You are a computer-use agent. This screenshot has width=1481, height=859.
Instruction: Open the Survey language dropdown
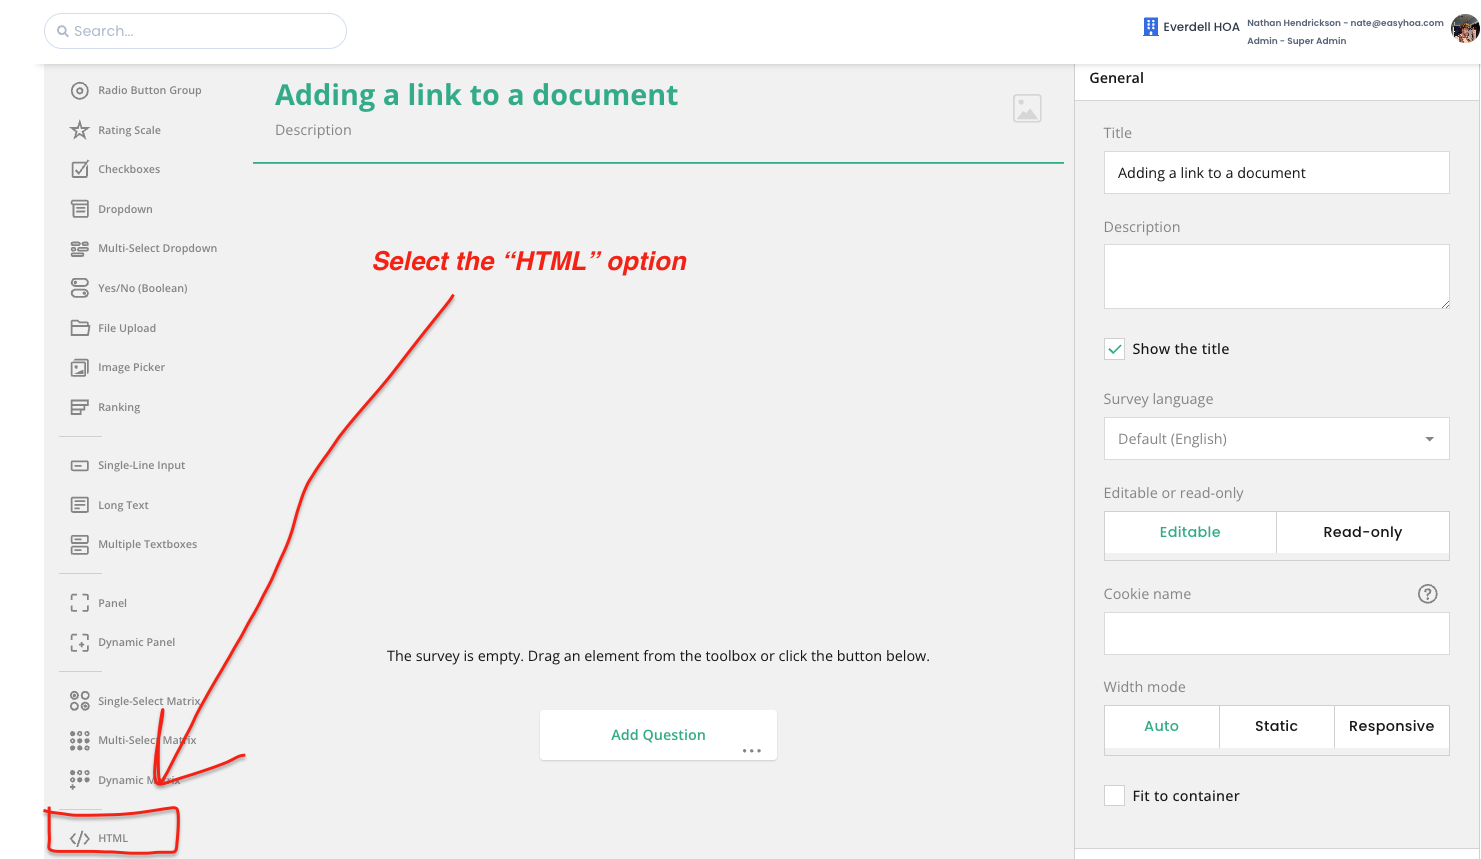[x=1276, y=439]
